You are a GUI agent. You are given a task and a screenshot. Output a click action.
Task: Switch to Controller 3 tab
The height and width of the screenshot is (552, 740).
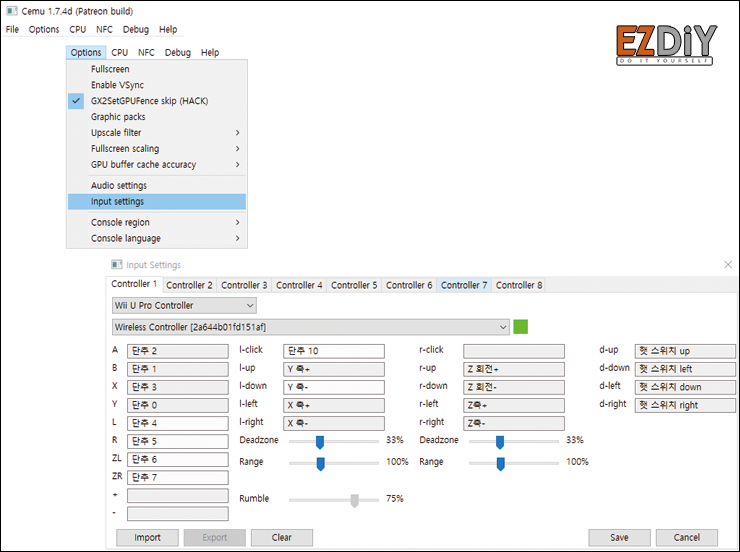coord(244,285)
